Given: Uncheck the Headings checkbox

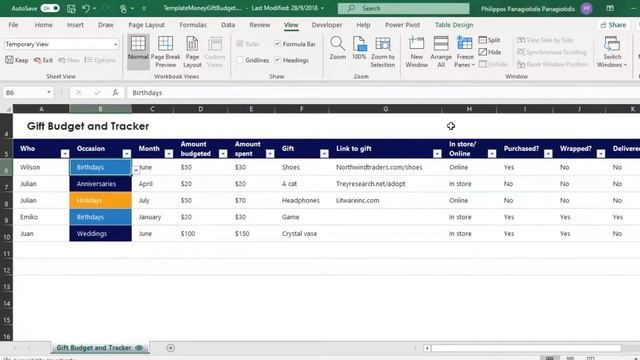Looking at the screenshot, I should (278, 60).
